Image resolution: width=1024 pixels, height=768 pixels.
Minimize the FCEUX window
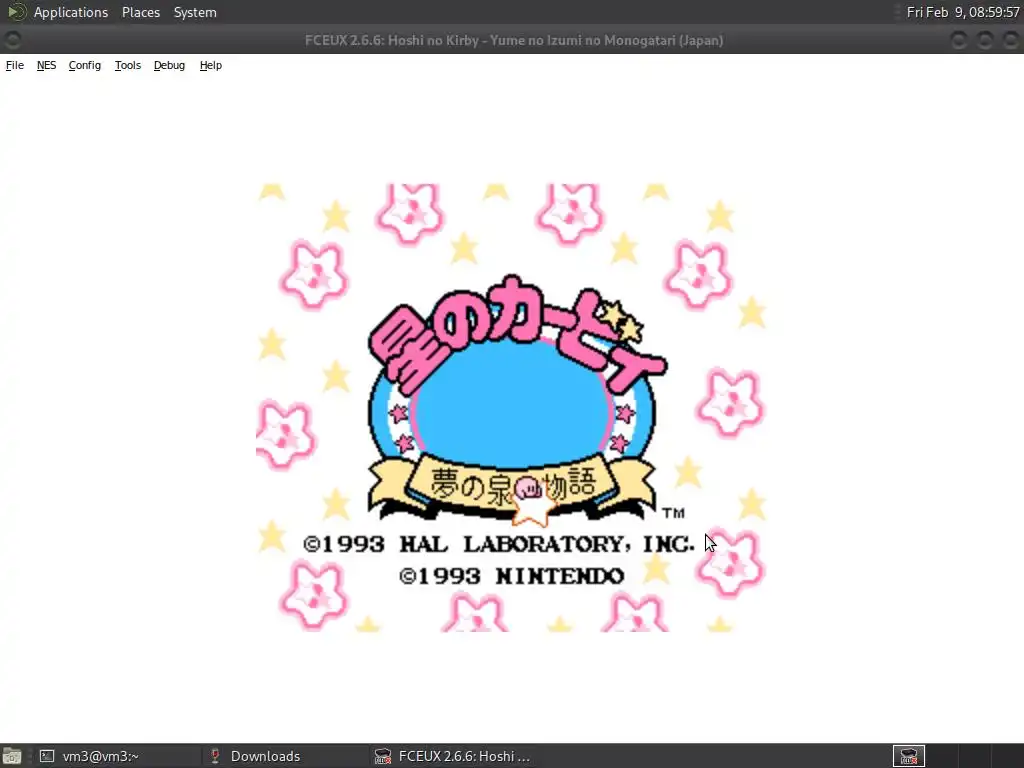(x=959, y=40)
